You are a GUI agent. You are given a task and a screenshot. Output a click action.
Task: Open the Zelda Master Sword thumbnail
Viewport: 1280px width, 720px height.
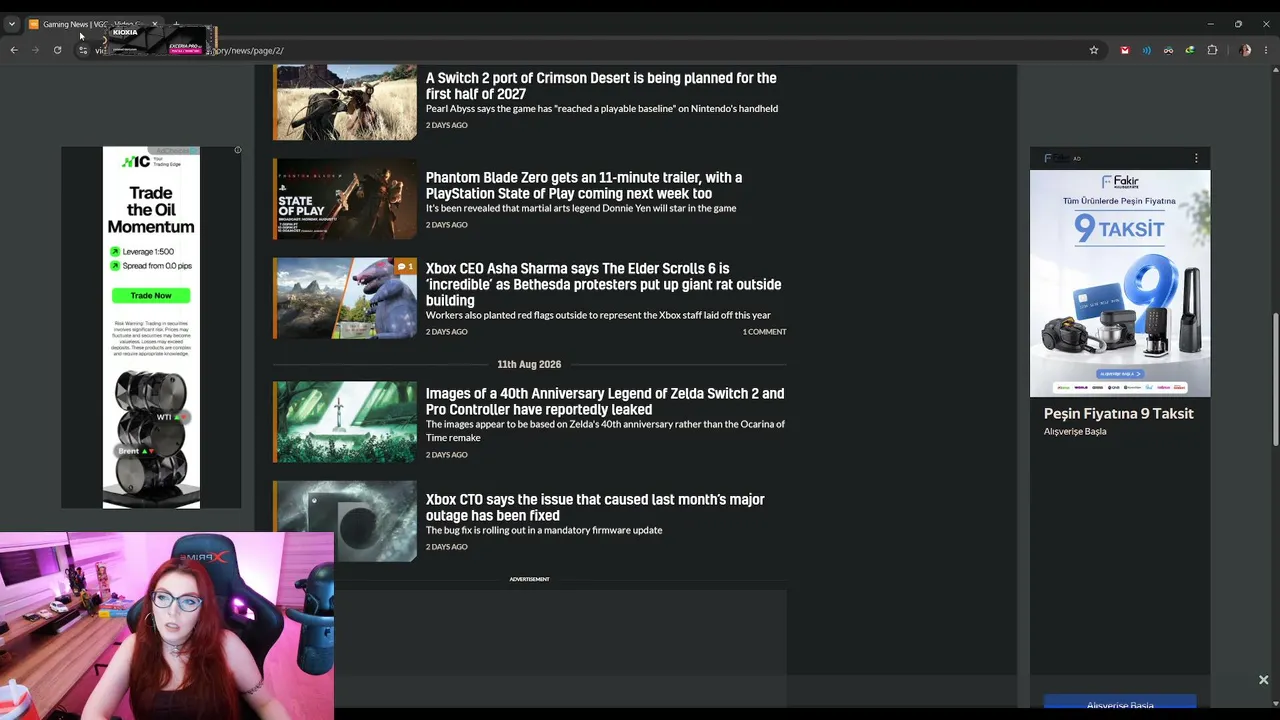point(345,421)
